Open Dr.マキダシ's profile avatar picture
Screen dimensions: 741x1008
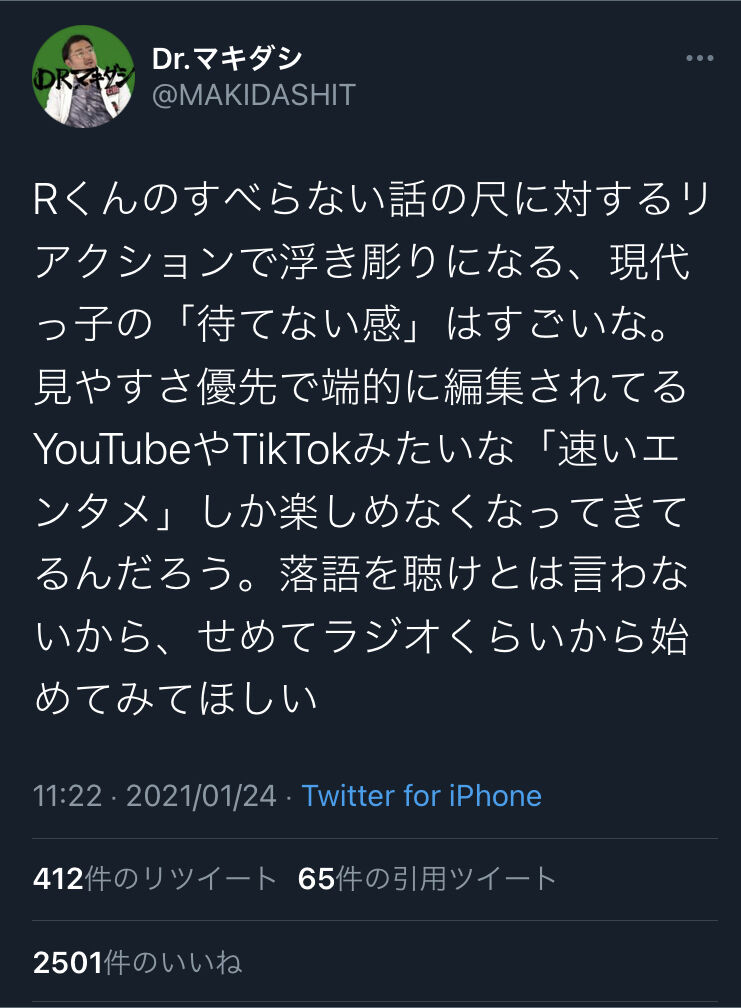coord(84,76)
